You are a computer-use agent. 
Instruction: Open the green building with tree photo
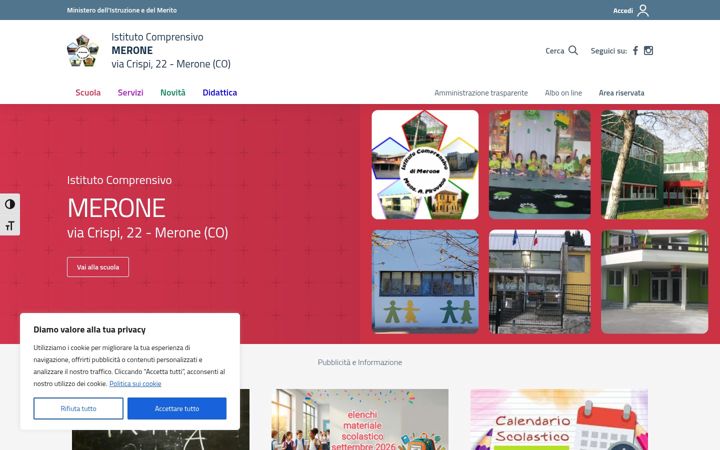[x=655, y=164]
